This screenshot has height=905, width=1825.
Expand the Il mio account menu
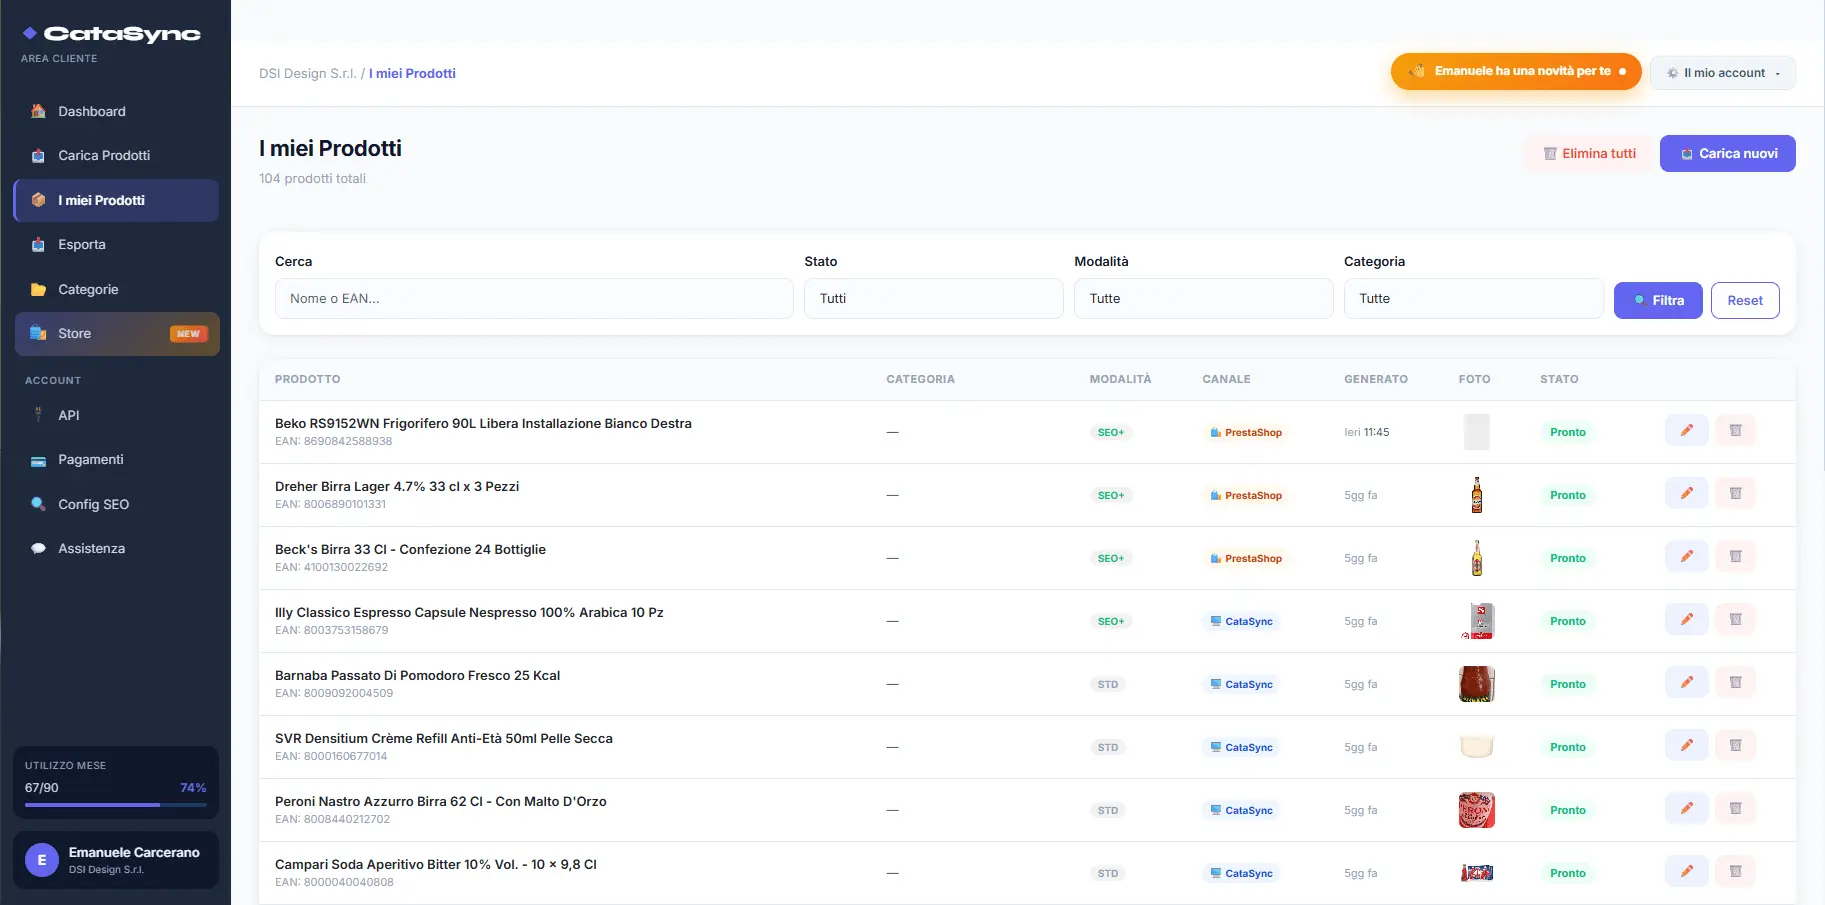[1722, 73]
